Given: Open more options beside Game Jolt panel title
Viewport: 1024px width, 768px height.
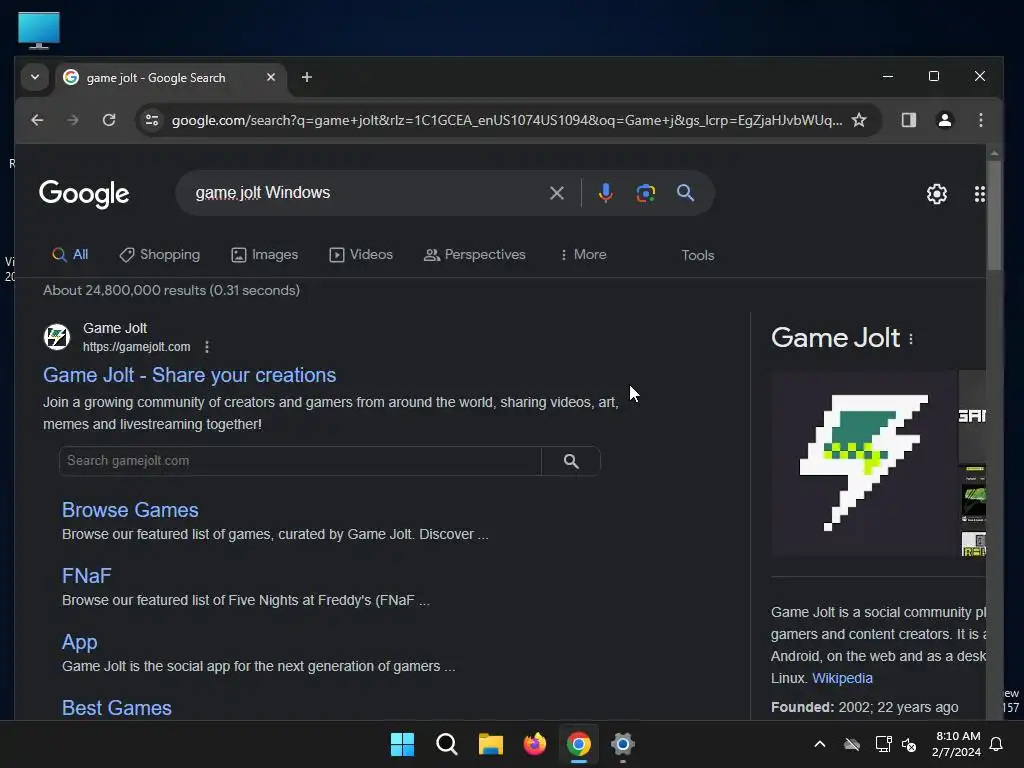Looking at the screenshot, I should [911, 339].
